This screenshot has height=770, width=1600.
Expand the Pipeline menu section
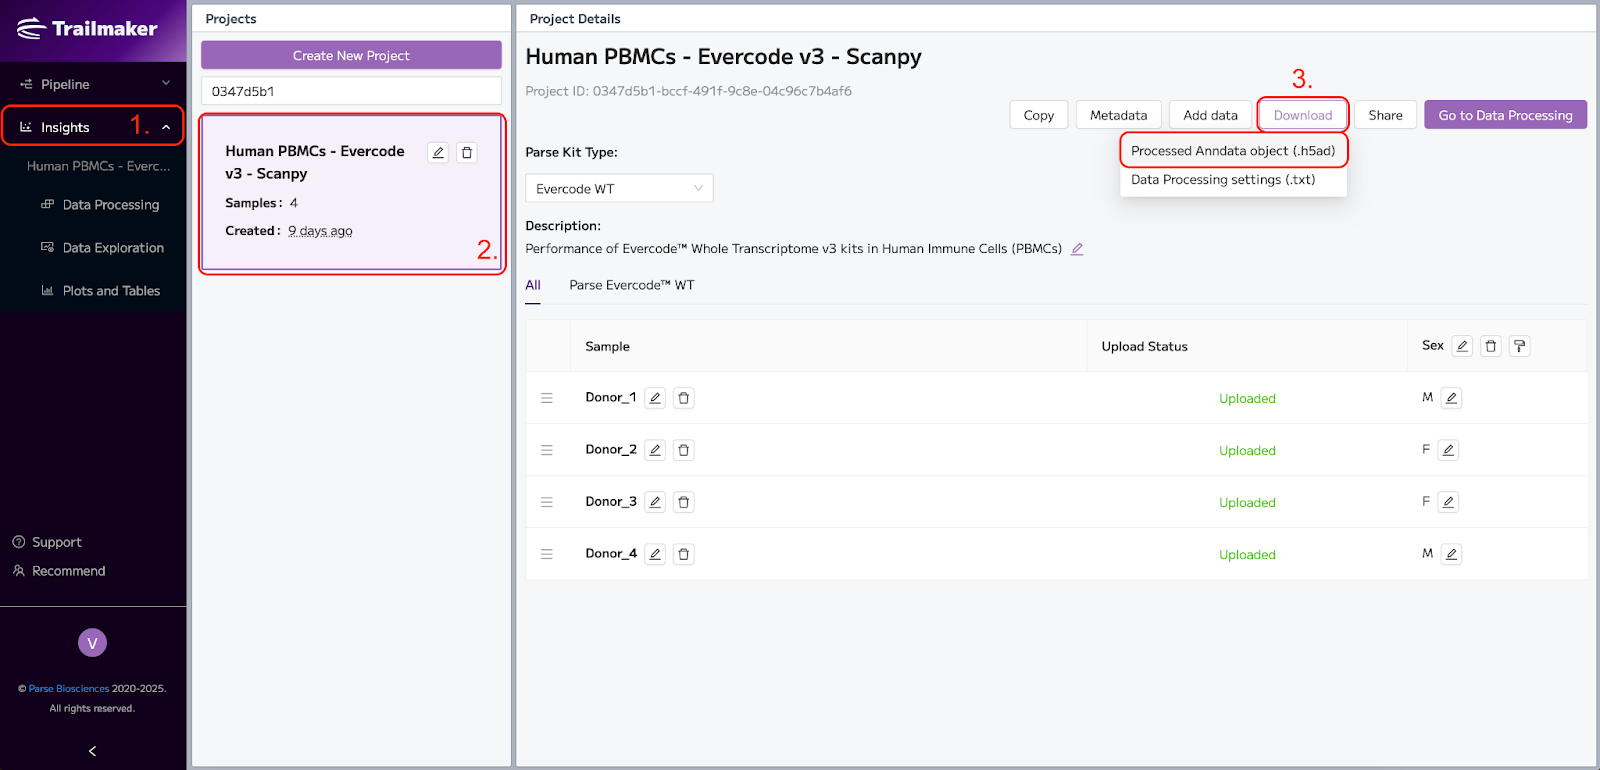click(x=93, y=84)
